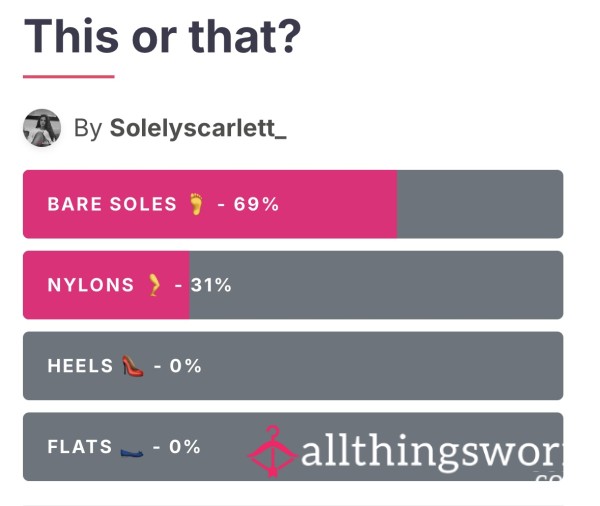Select the Nylons poll option
The image size is (600, 506).
pyautogui.click(x=293, y=285)
